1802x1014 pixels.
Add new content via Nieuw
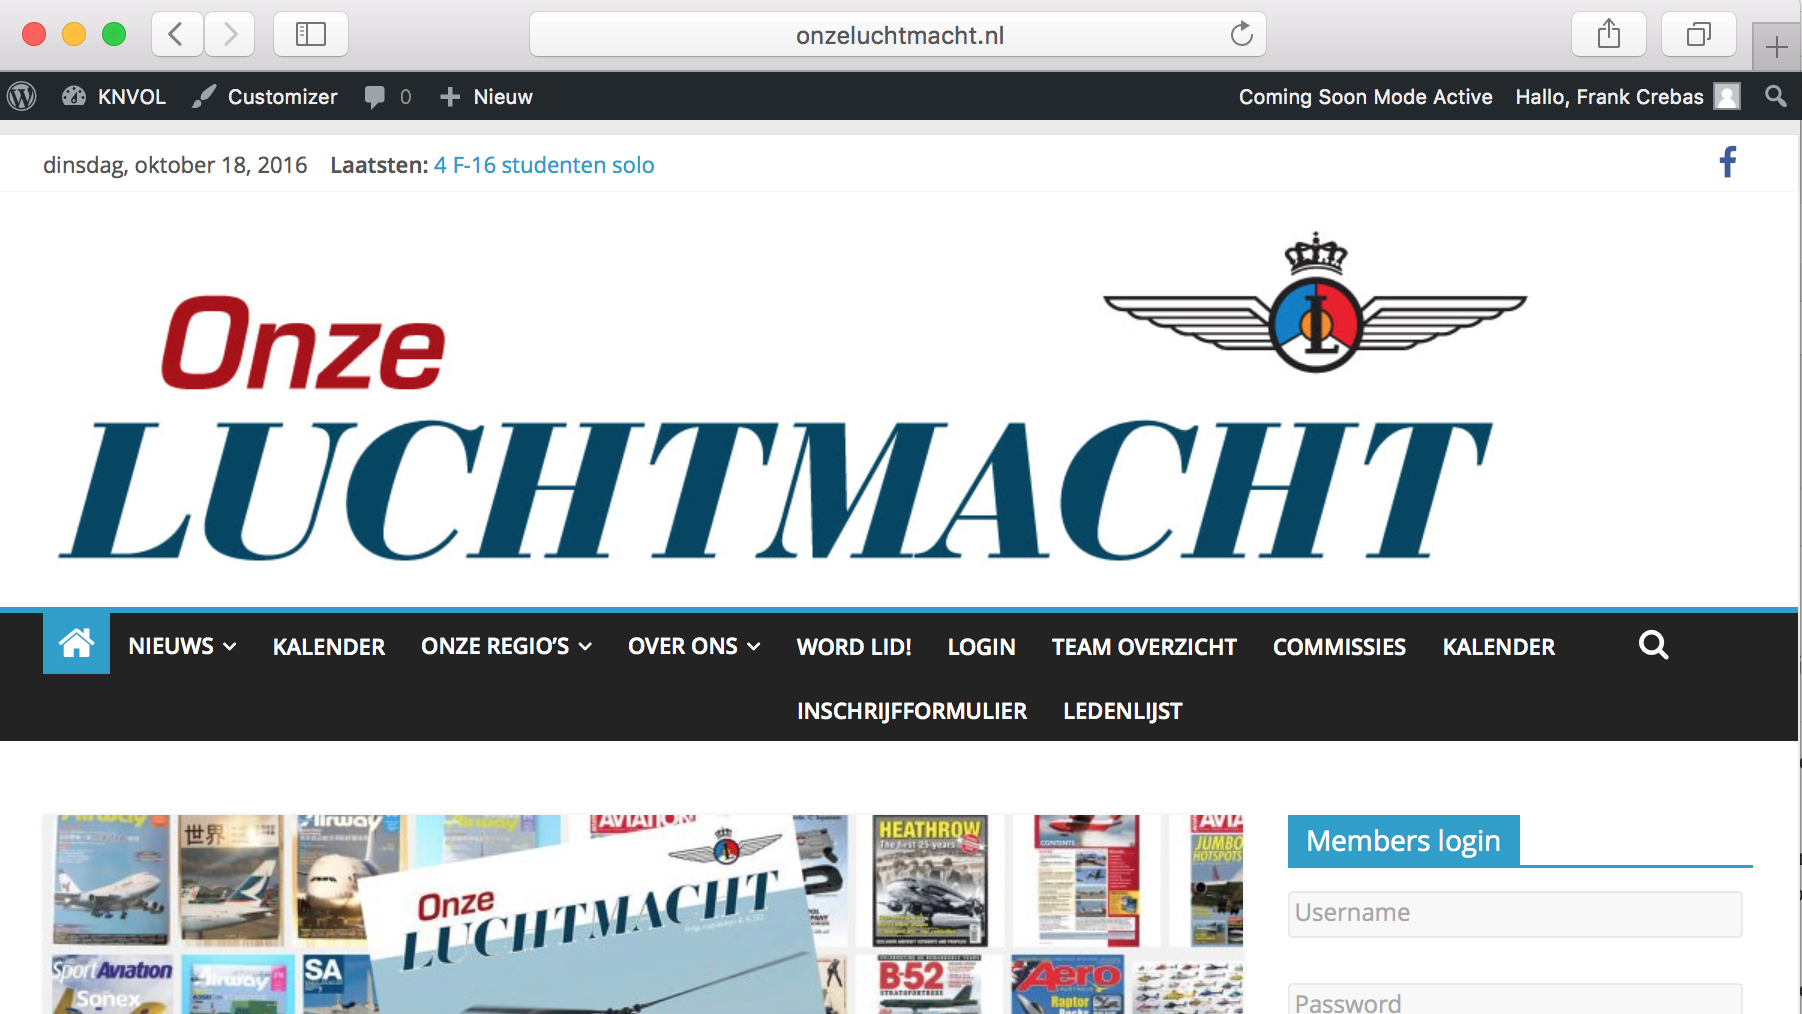[487, 97]
